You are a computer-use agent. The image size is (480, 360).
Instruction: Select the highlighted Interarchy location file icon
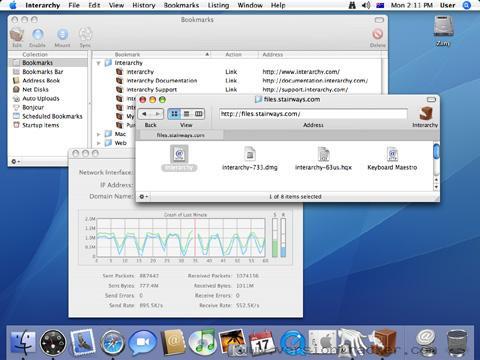coord(179,154)
